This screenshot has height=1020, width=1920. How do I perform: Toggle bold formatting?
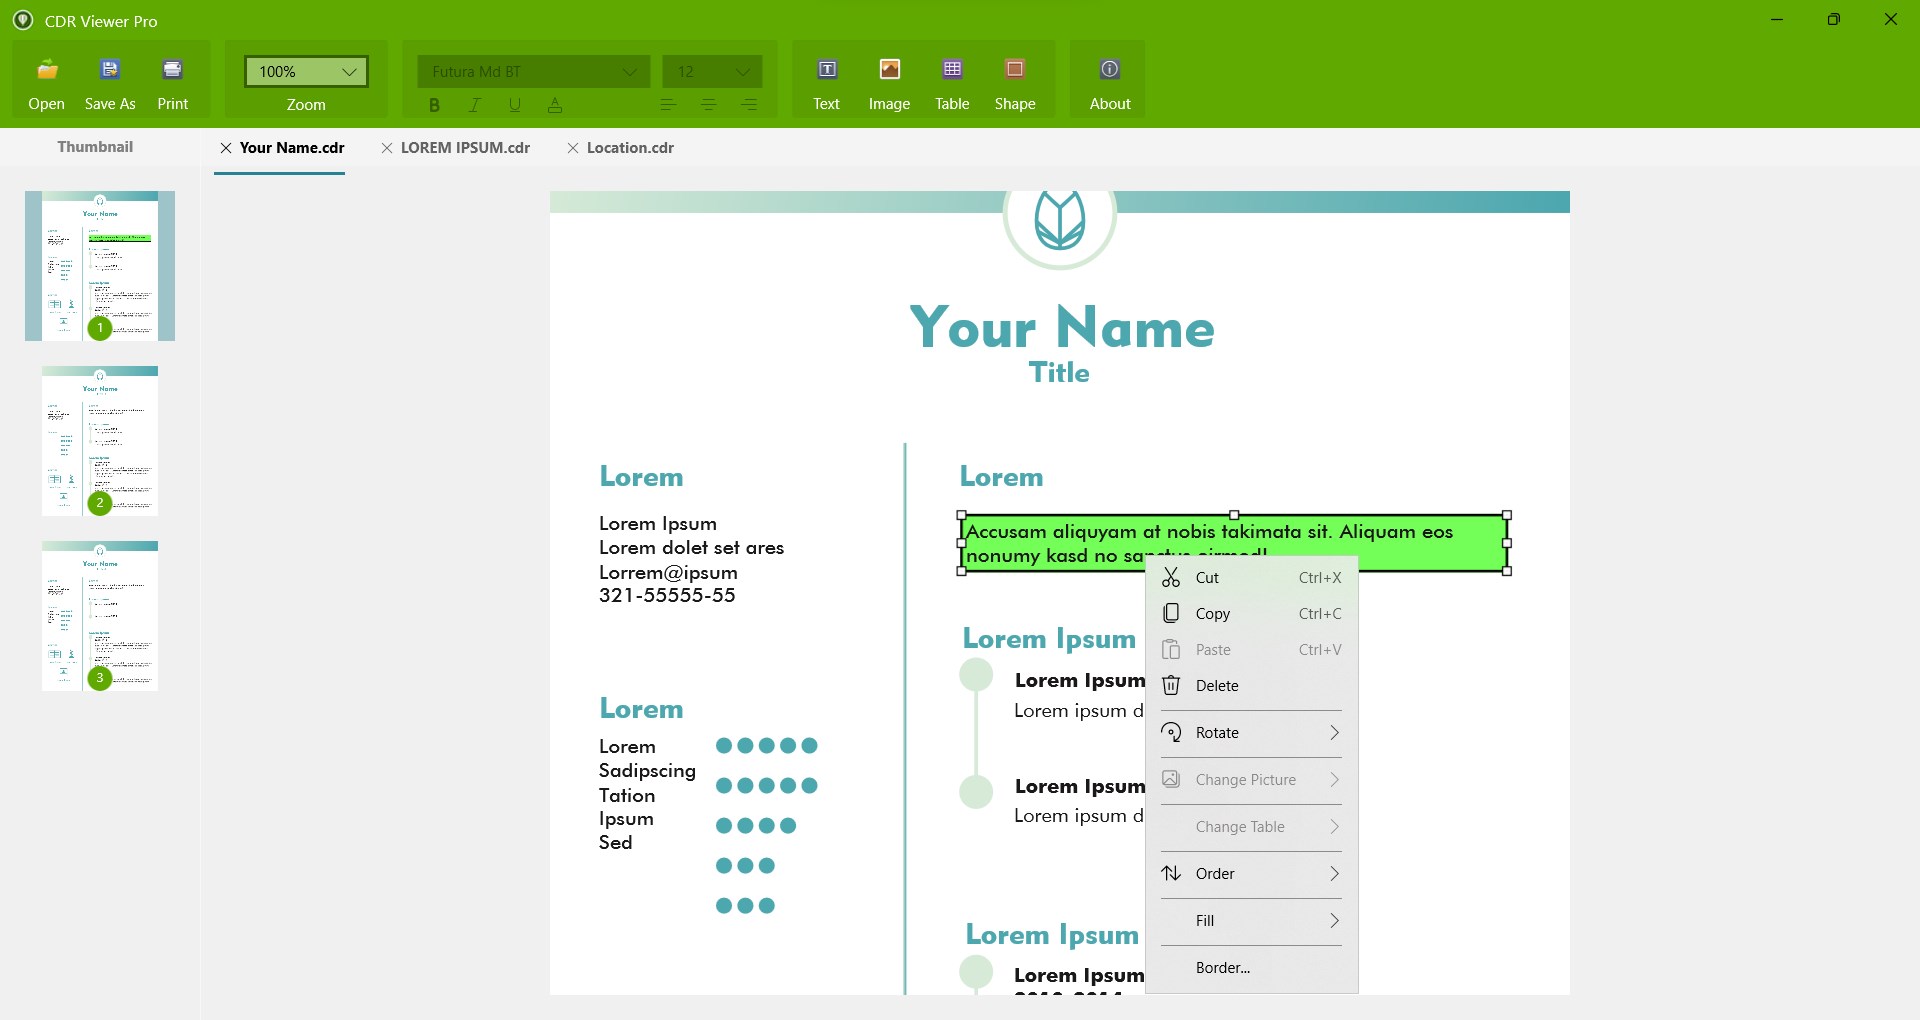(x=434, y=104)
